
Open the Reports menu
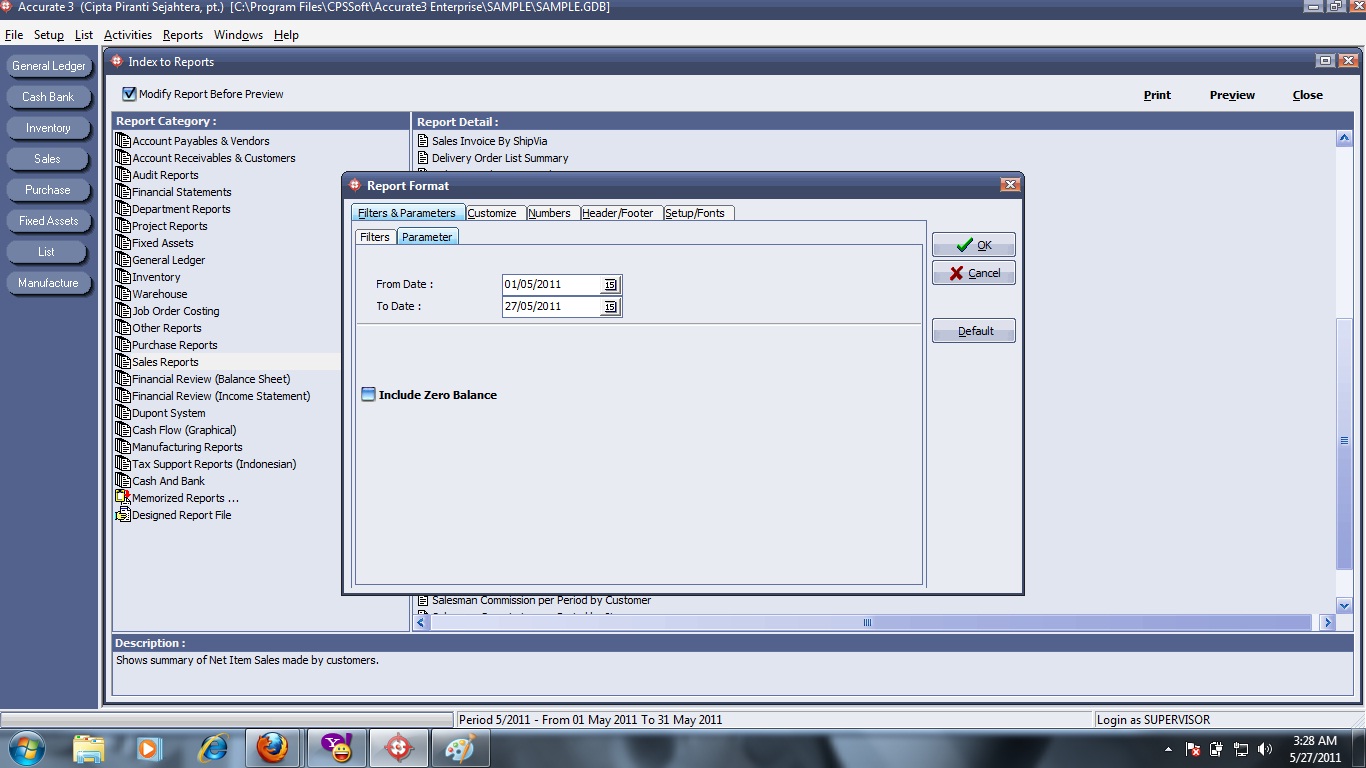pos(183,34)
